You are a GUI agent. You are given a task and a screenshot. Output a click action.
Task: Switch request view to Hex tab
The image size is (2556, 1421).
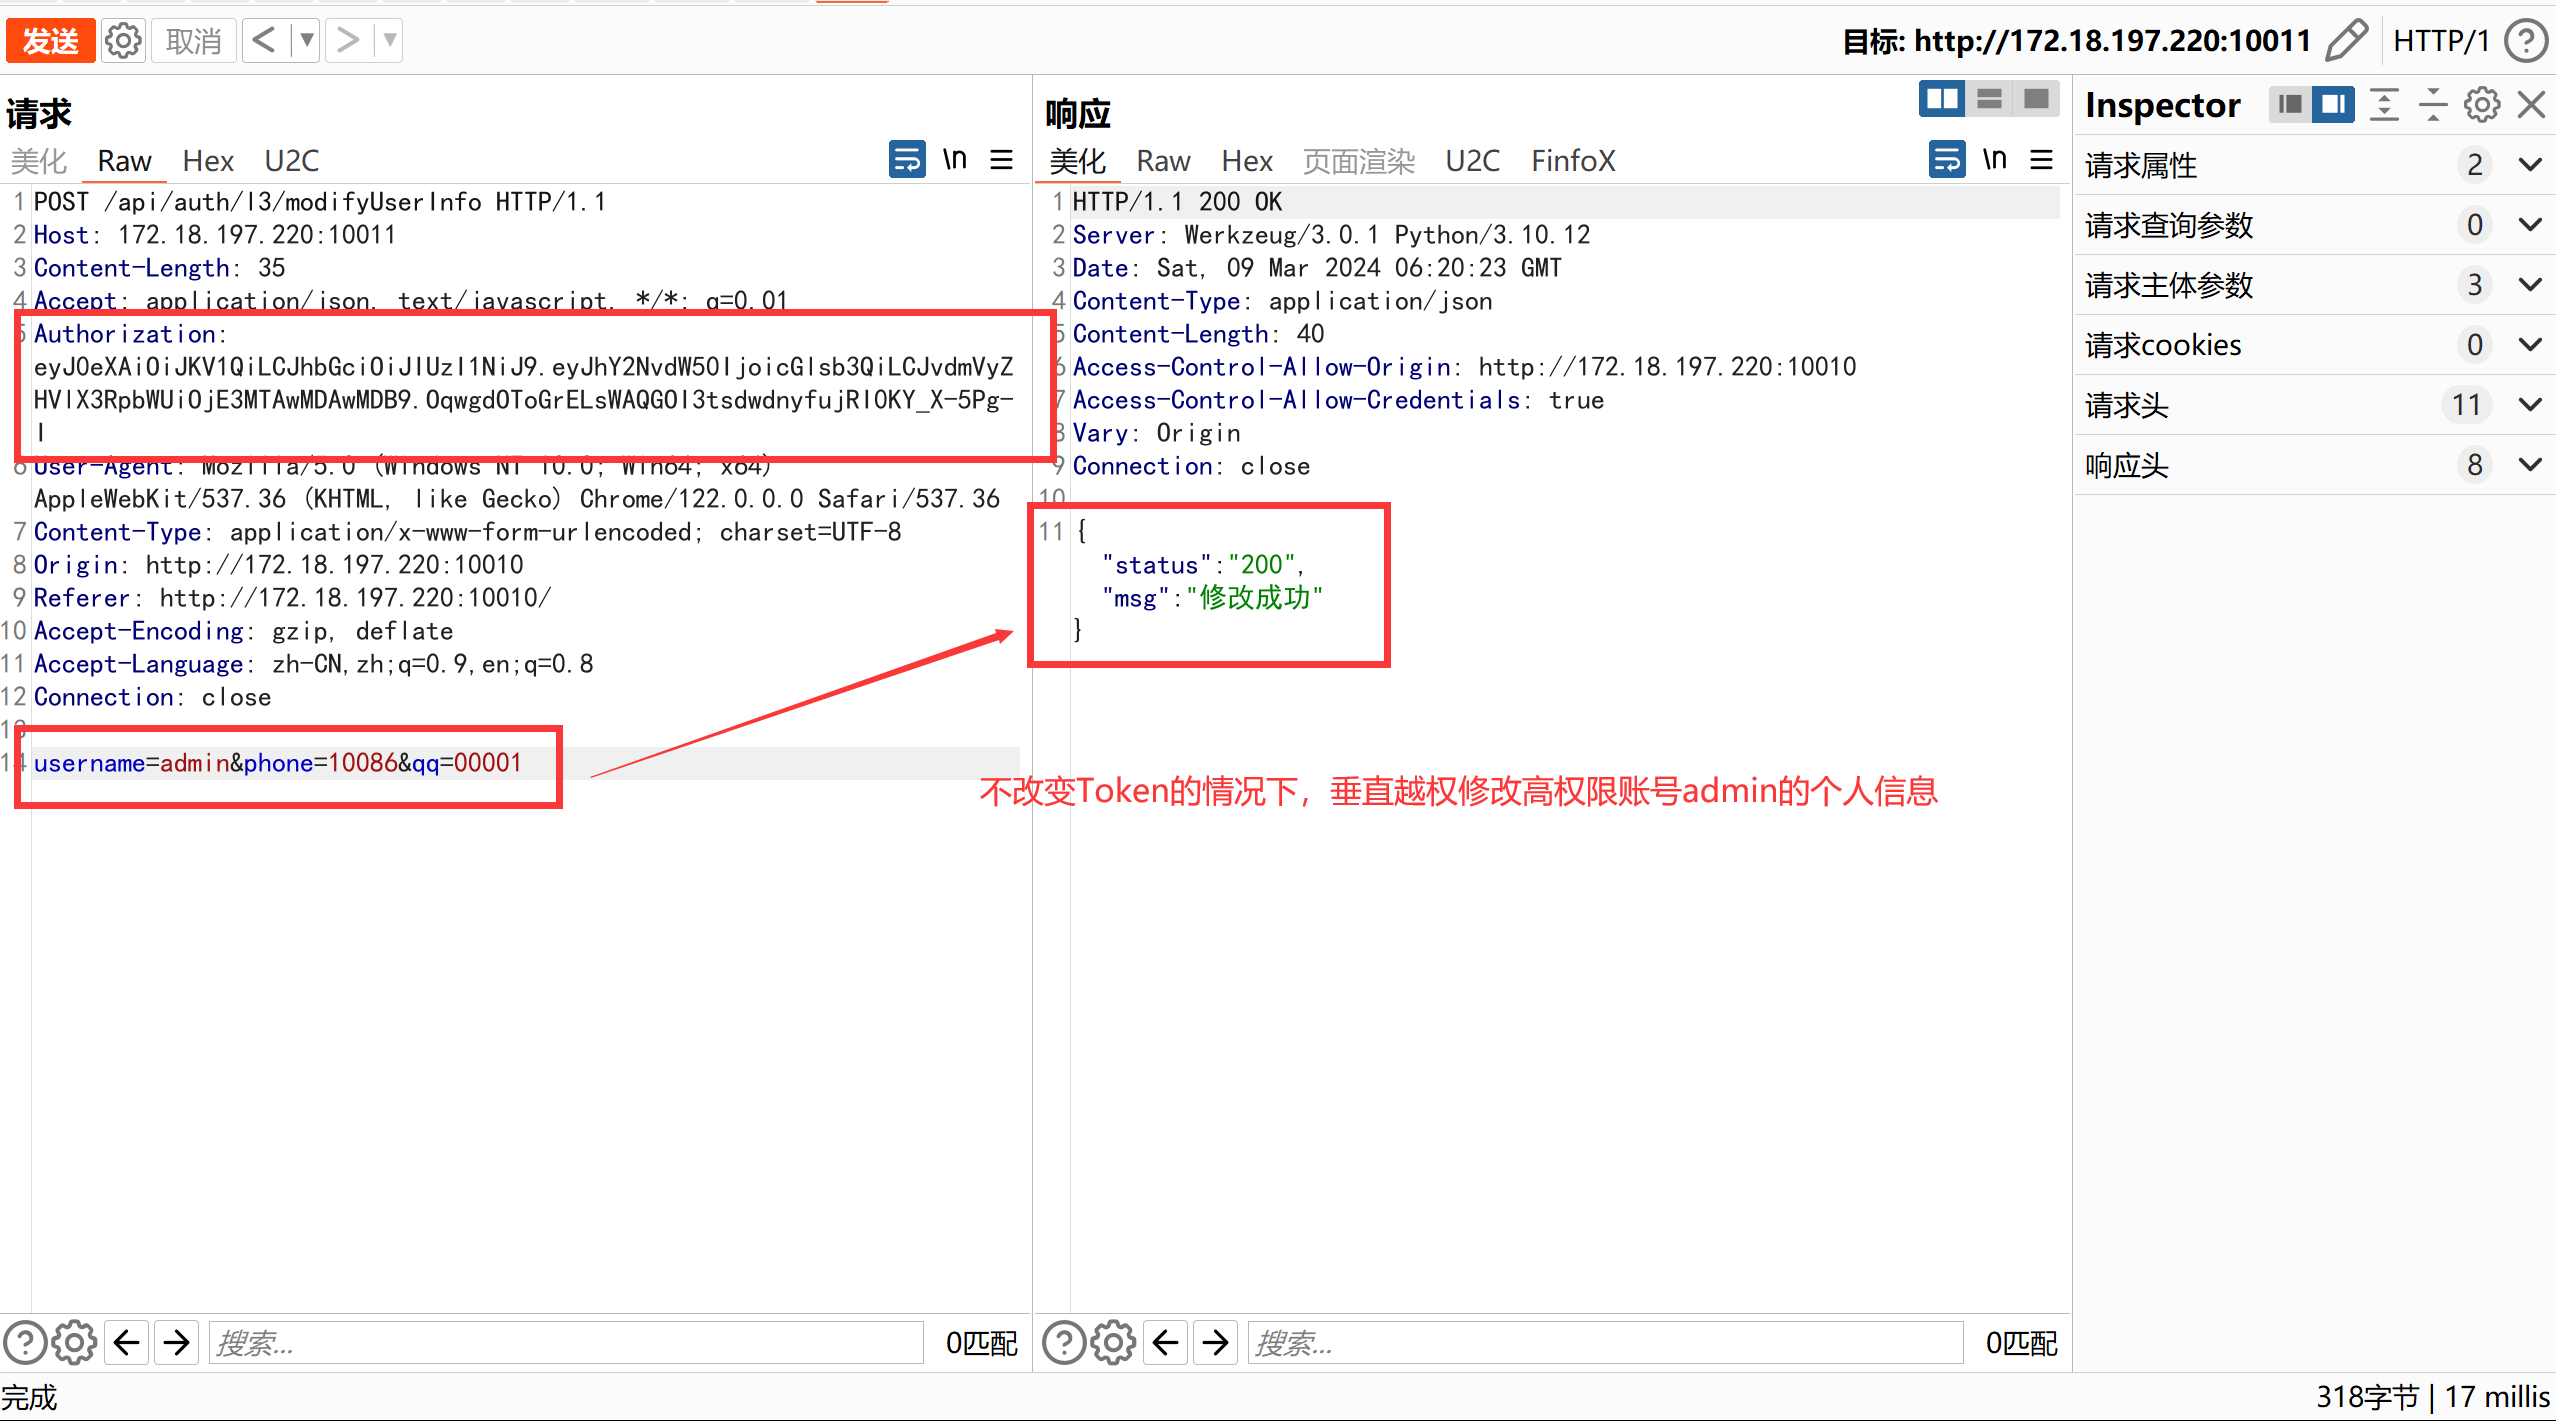[207, 161]
